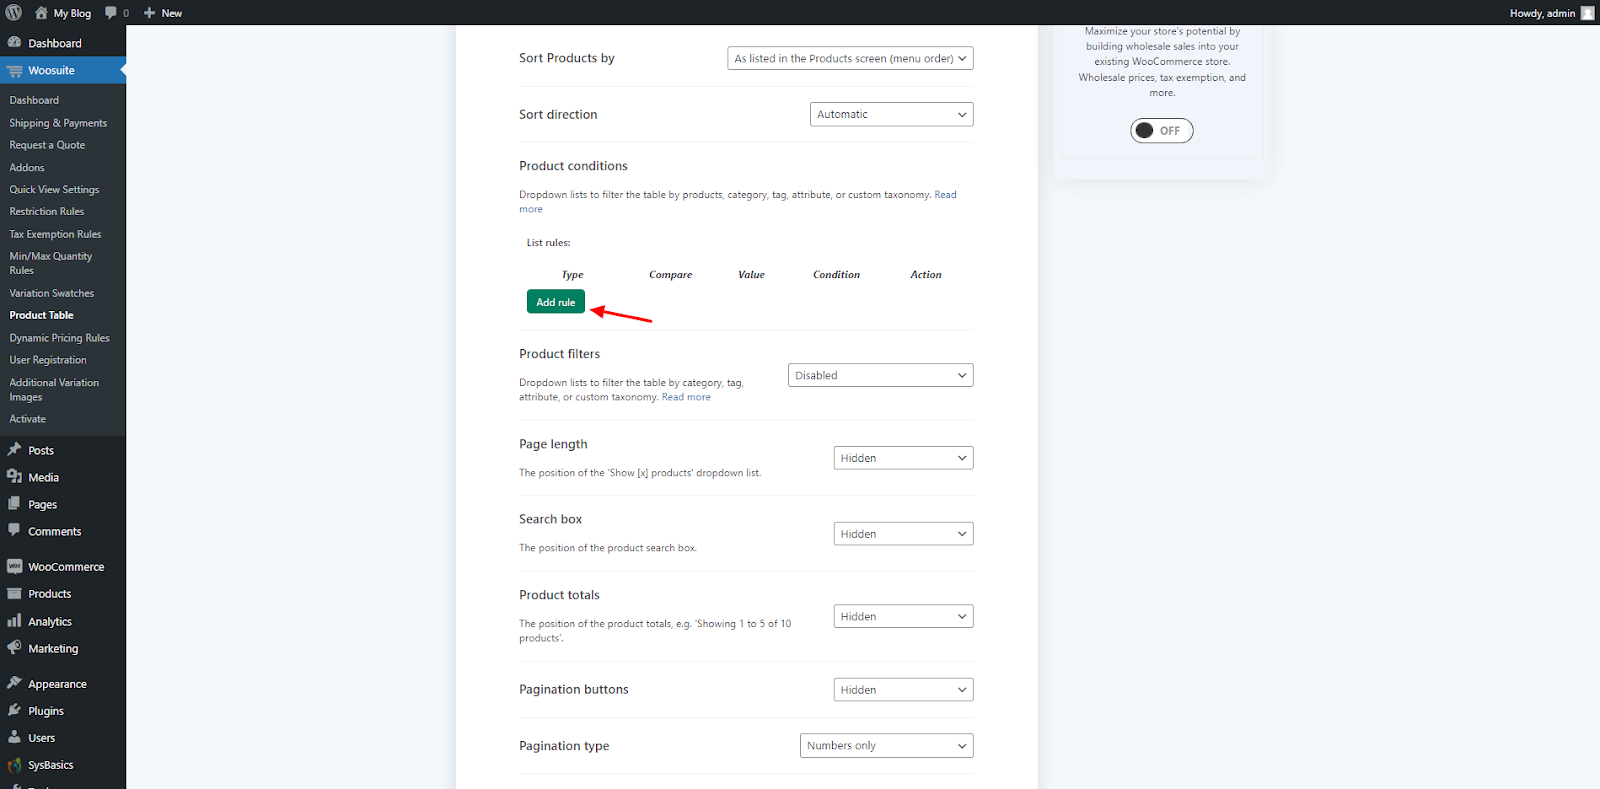
Task: Click the Comments icon in sidebar
Action: [14, 531]
